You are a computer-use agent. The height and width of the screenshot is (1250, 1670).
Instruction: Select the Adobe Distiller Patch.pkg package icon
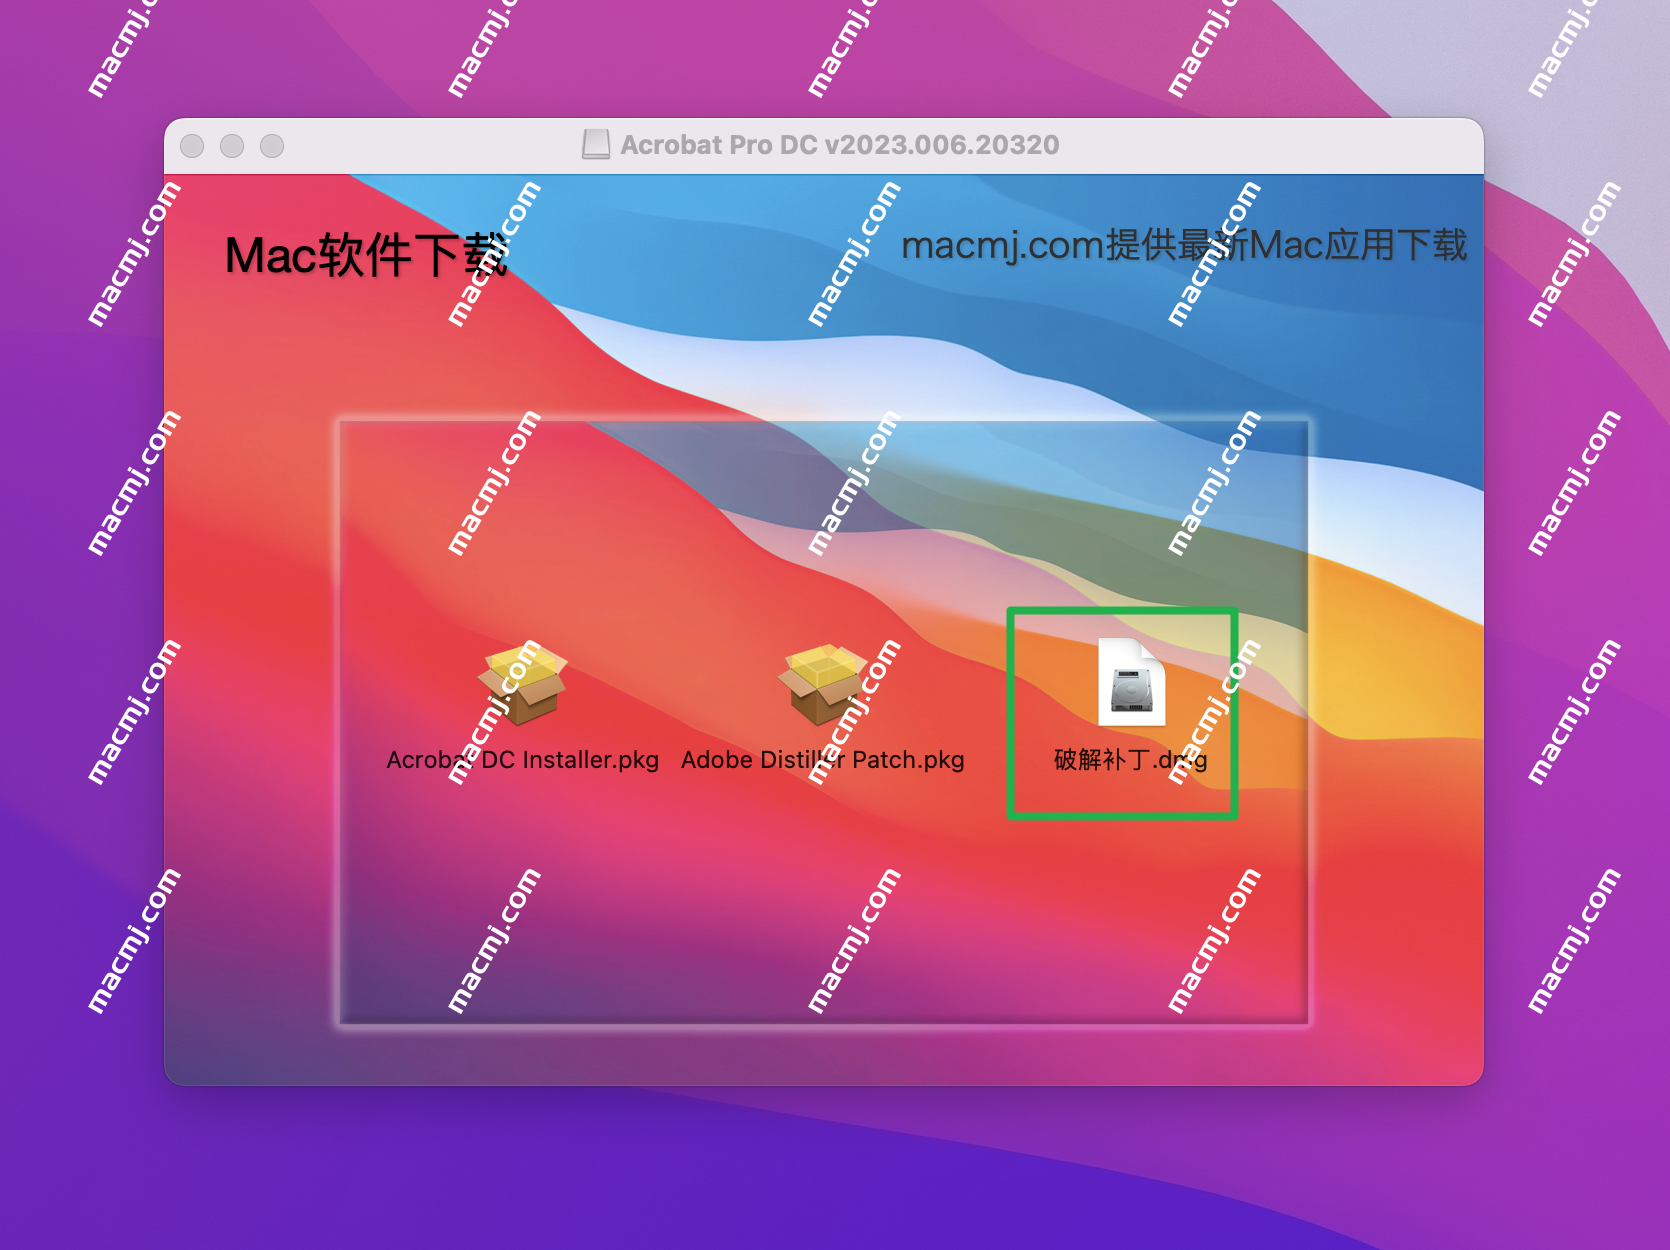[822, 684]
